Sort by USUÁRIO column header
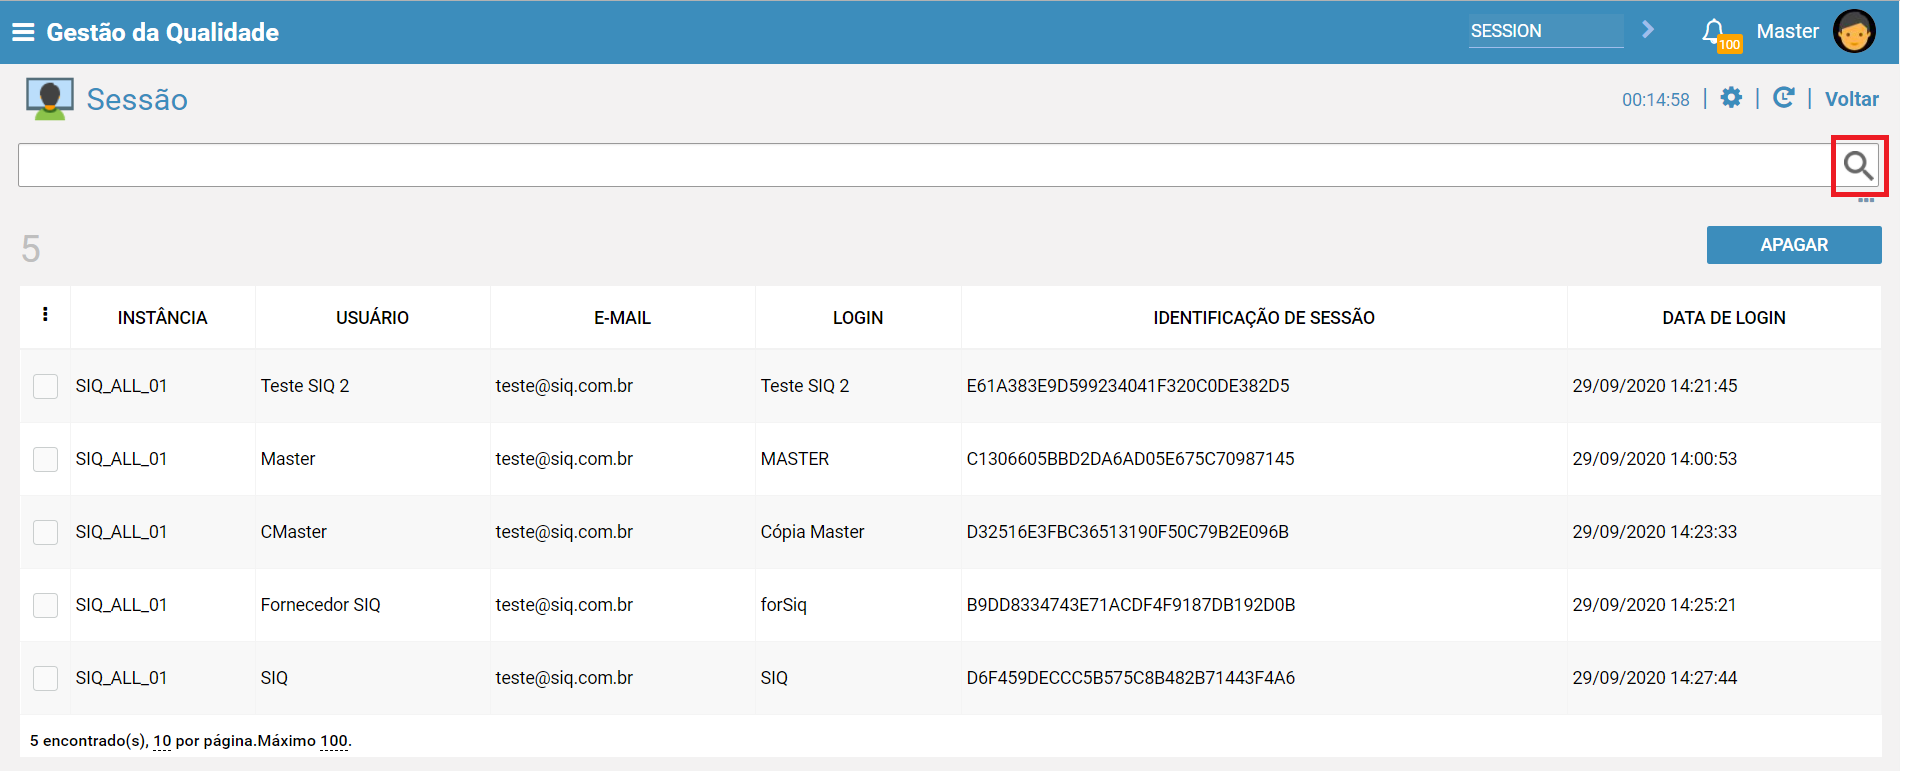 pyautogui.click(x=372, y=318)
